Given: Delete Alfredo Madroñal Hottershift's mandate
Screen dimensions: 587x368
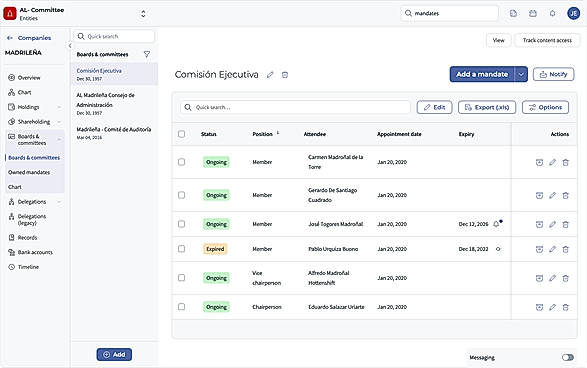Looking at the screenshot, I should pos(566,278).
